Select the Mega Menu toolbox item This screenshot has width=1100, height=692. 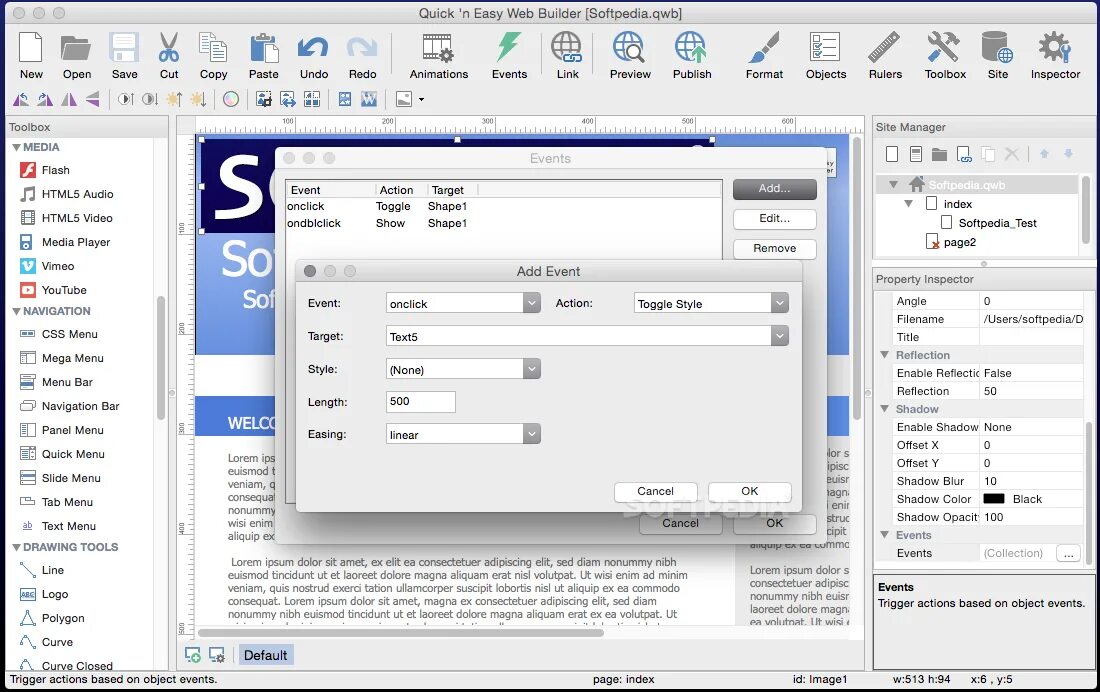[72, 358]
